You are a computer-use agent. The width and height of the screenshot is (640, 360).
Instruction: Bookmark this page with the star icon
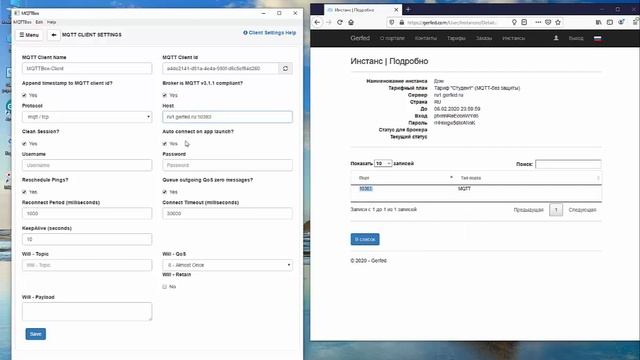click(558, 22)
